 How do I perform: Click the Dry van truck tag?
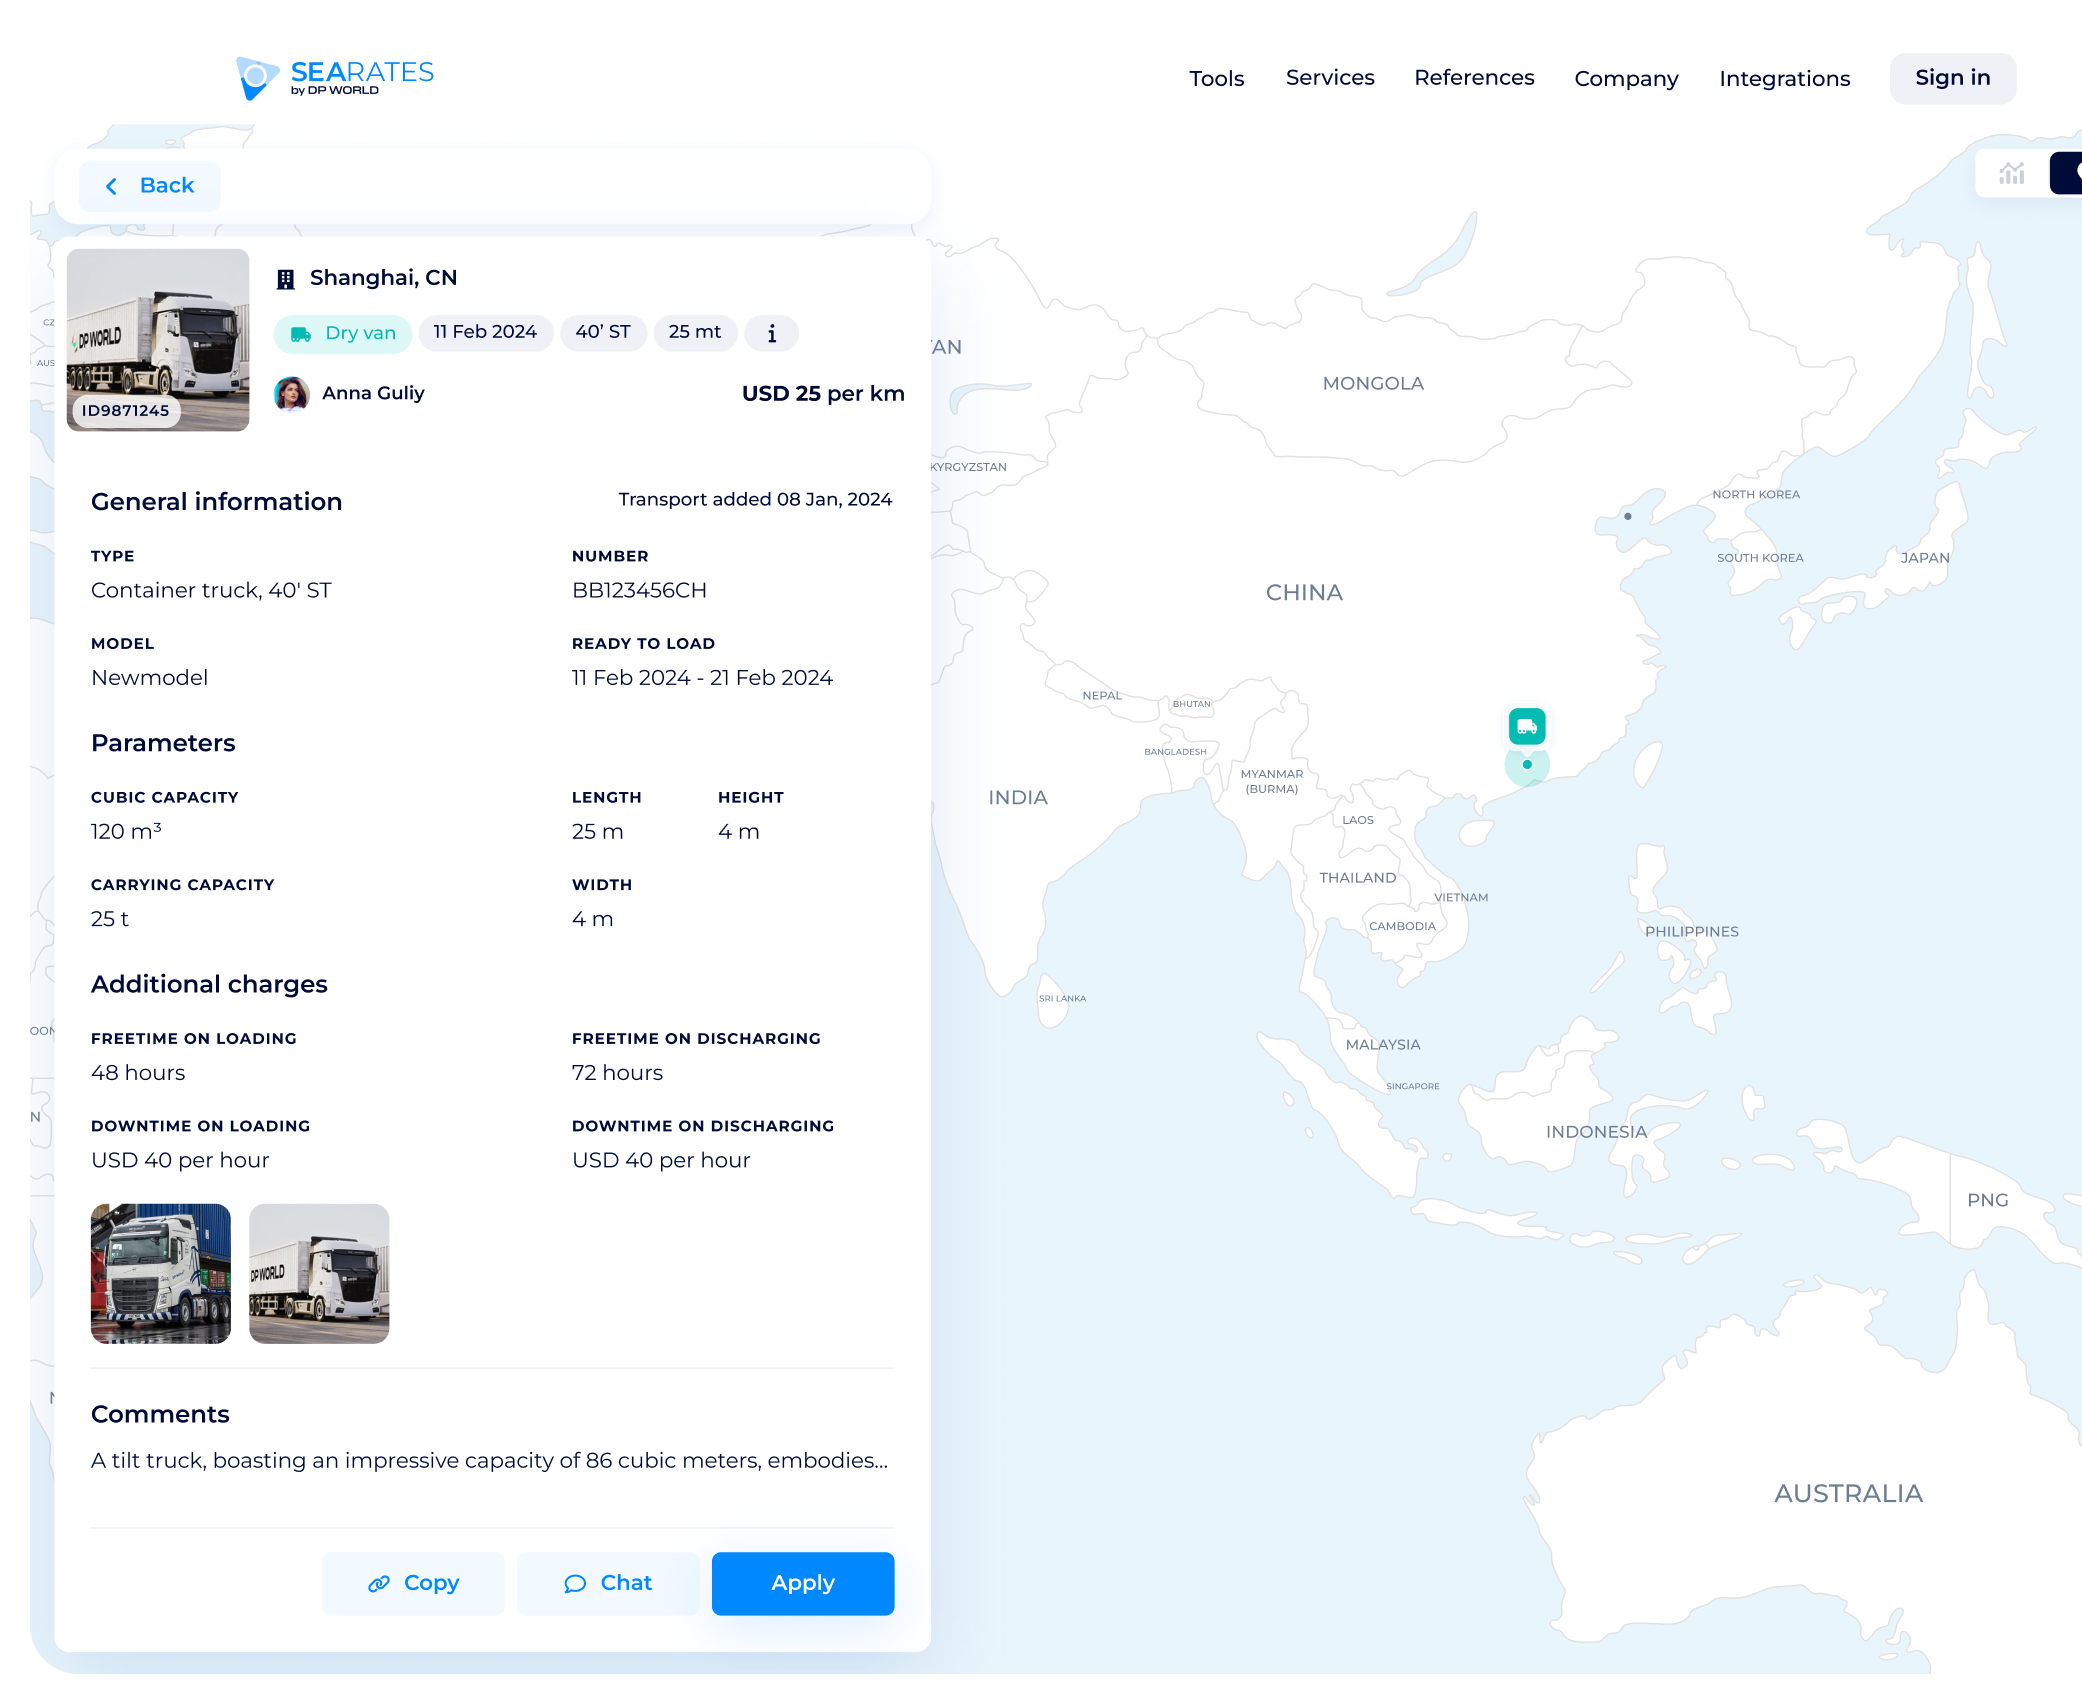point(343,333)
